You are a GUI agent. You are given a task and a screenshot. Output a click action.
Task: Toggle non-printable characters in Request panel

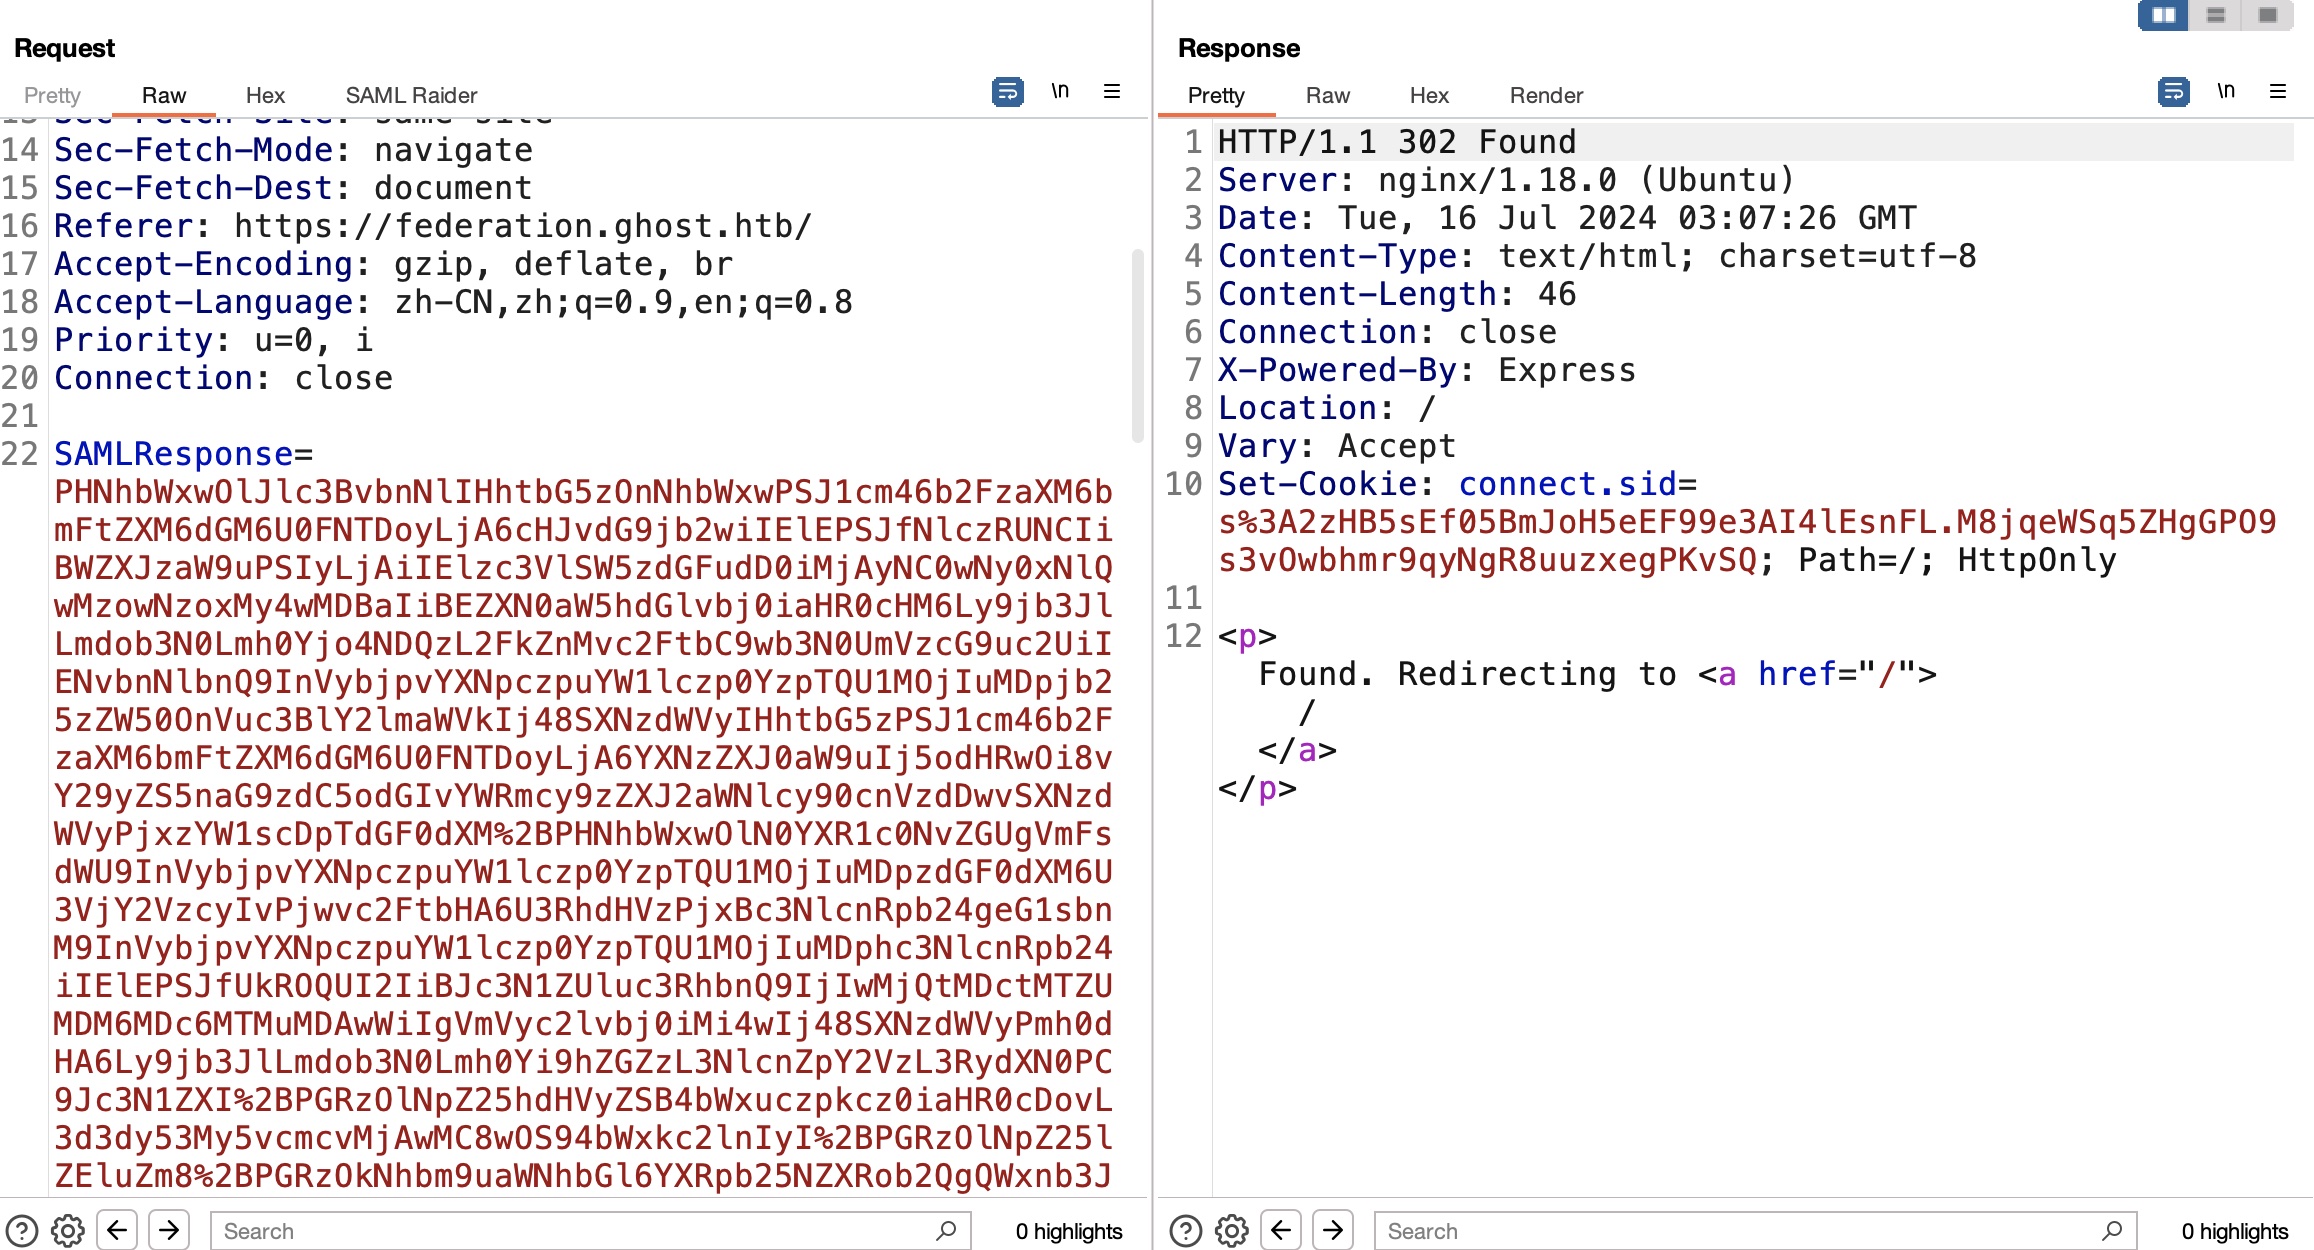click(x=1060, y=91)
